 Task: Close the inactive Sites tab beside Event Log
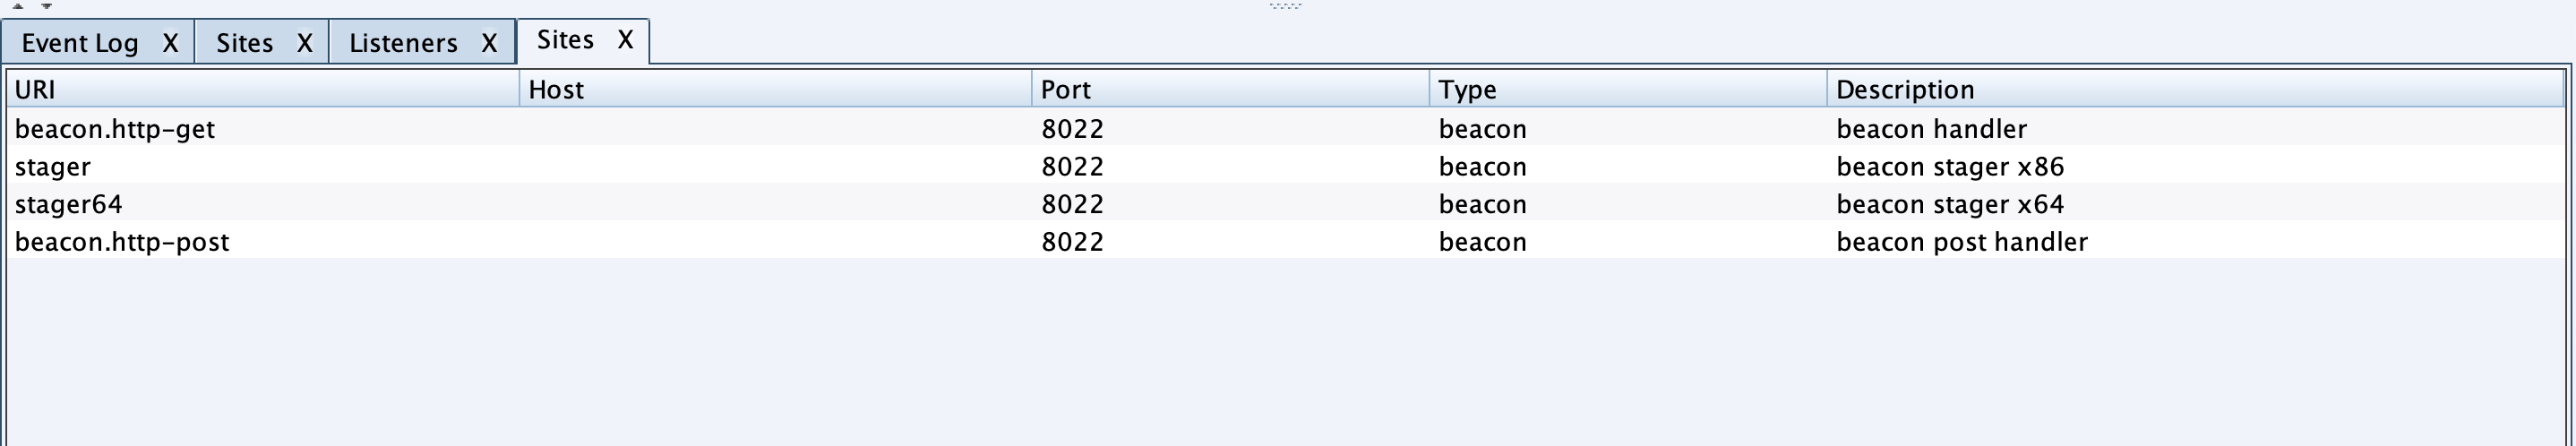click(x=305, y=43)
